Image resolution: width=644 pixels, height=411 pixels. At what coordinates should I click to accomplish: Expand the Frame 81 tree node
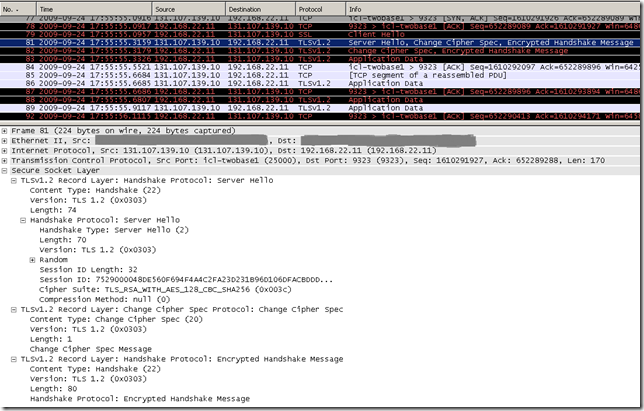click(4, 131)
